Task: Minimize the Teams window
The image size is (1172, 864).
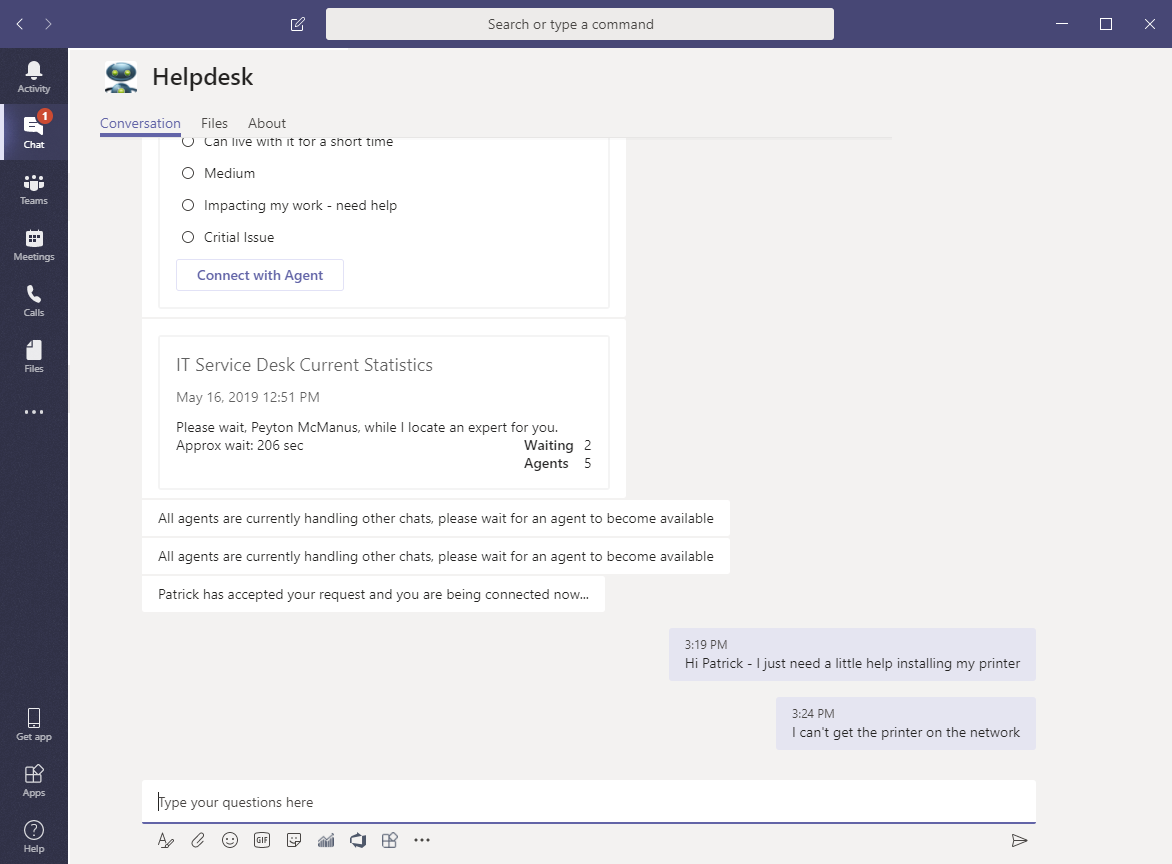Action: coord(1062,24)
